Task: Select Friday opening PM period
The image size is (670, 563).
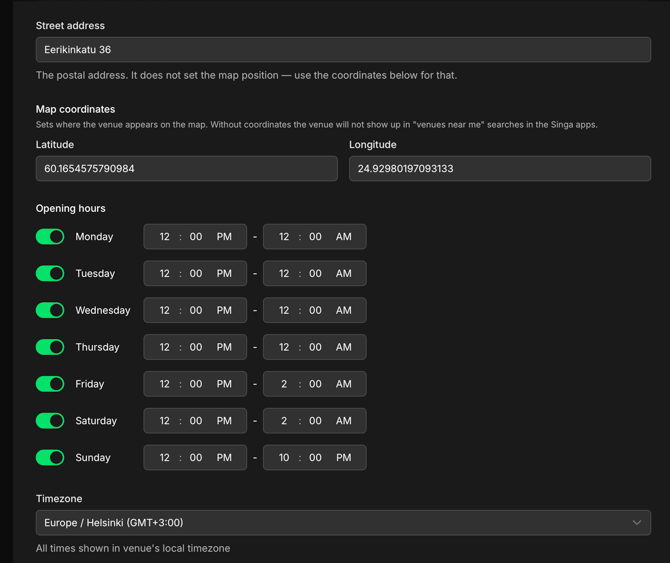Action: (x=224, y=384)
